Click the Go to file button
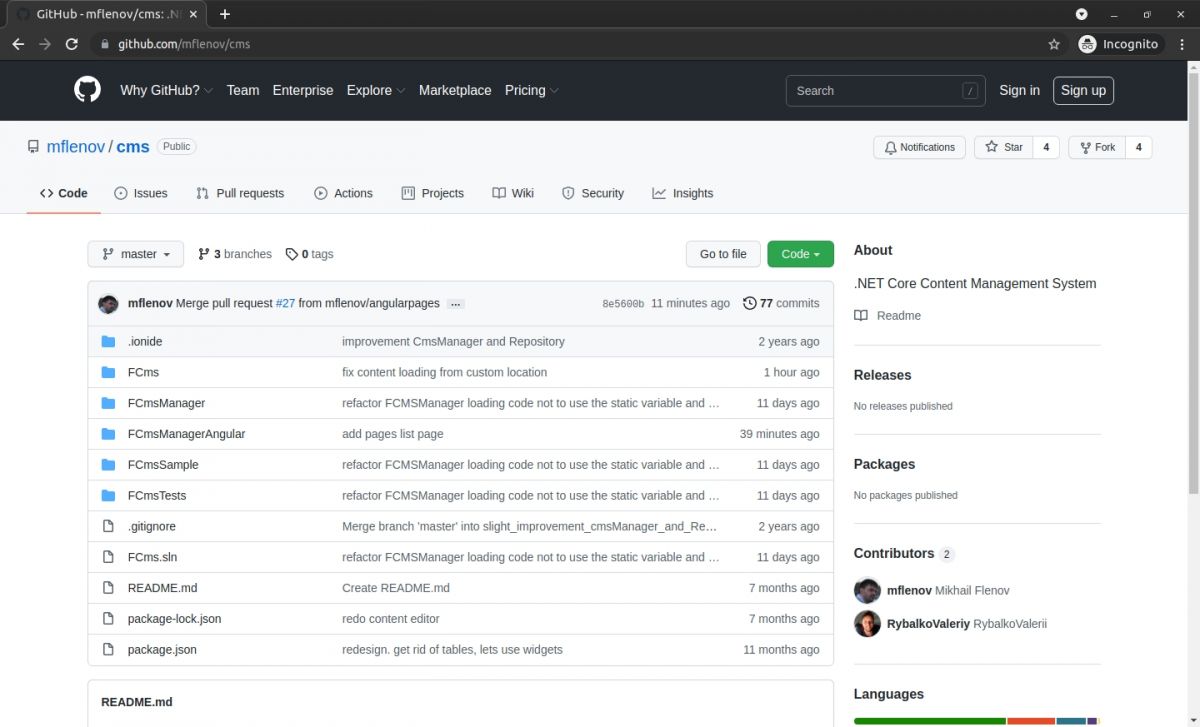This screenshot has width=1200, height=727. (723, 254)
